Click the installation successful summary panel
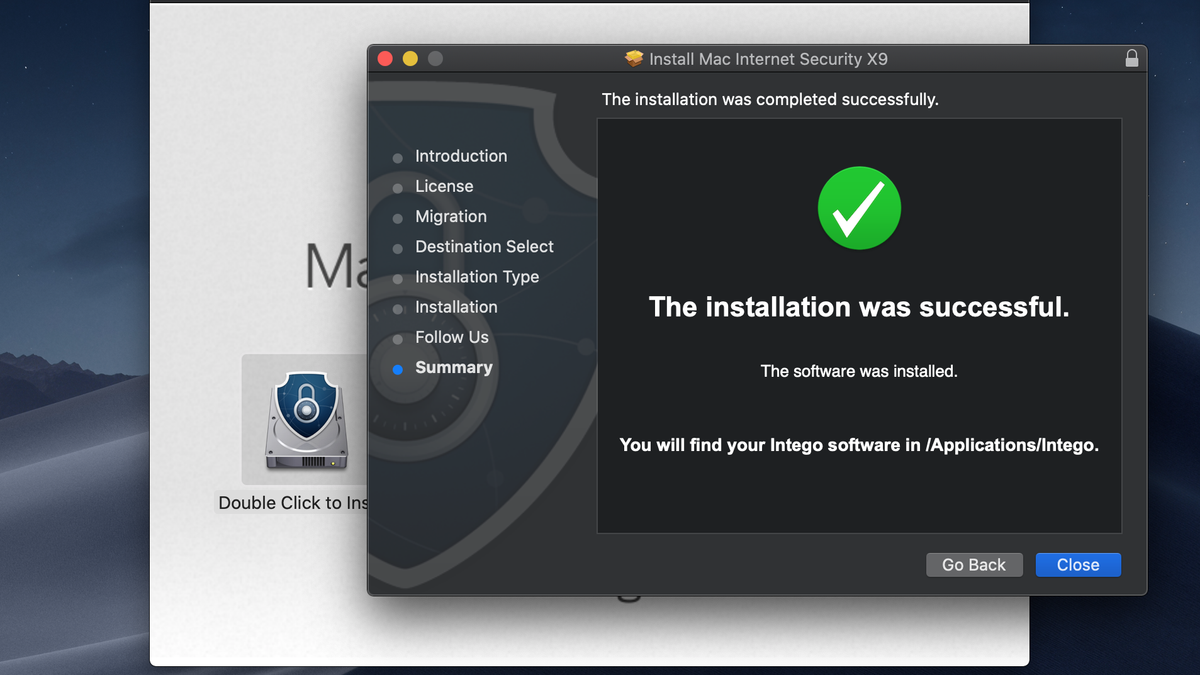1200x675 pixels. (x=859, y=325)
